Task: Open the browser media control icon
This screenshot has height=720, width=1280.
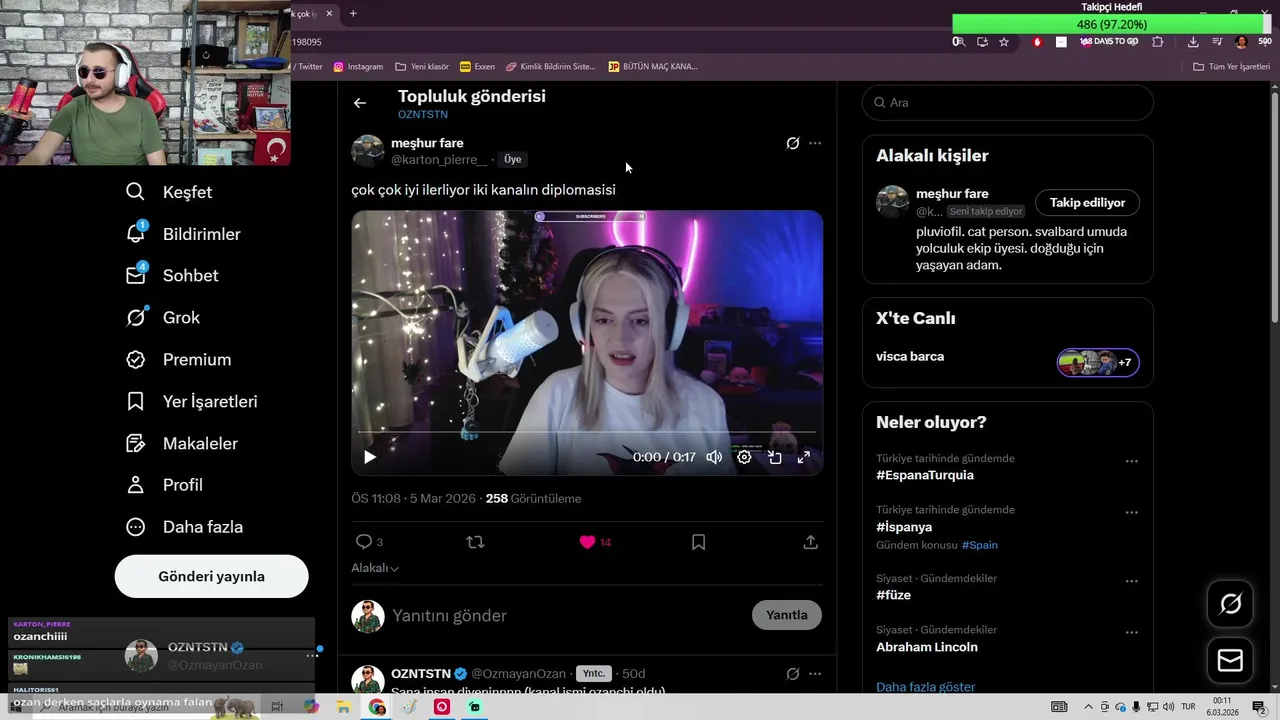Action: (1217, 42)
